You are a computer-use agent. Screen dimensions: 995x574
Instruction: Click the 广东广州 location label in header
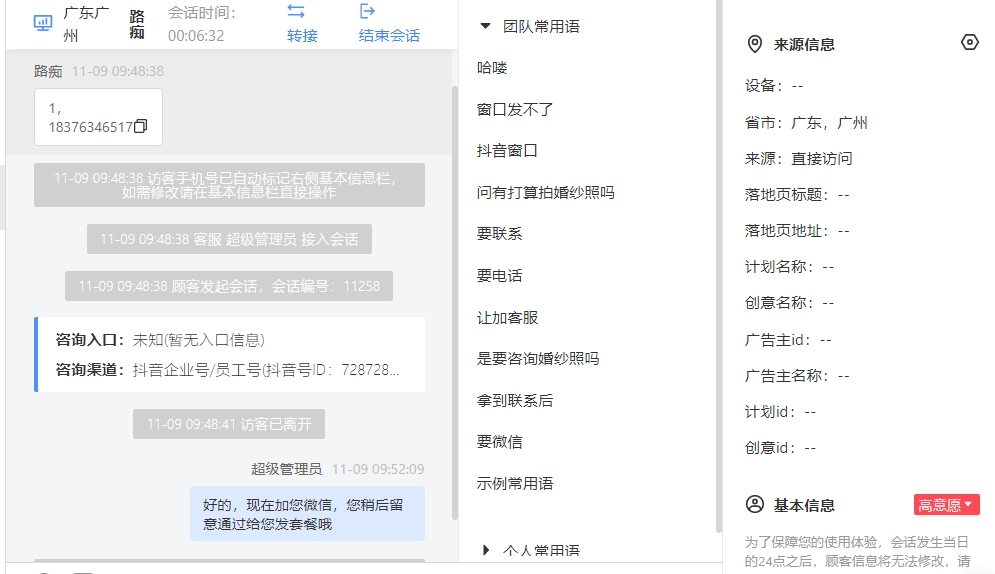86,24
